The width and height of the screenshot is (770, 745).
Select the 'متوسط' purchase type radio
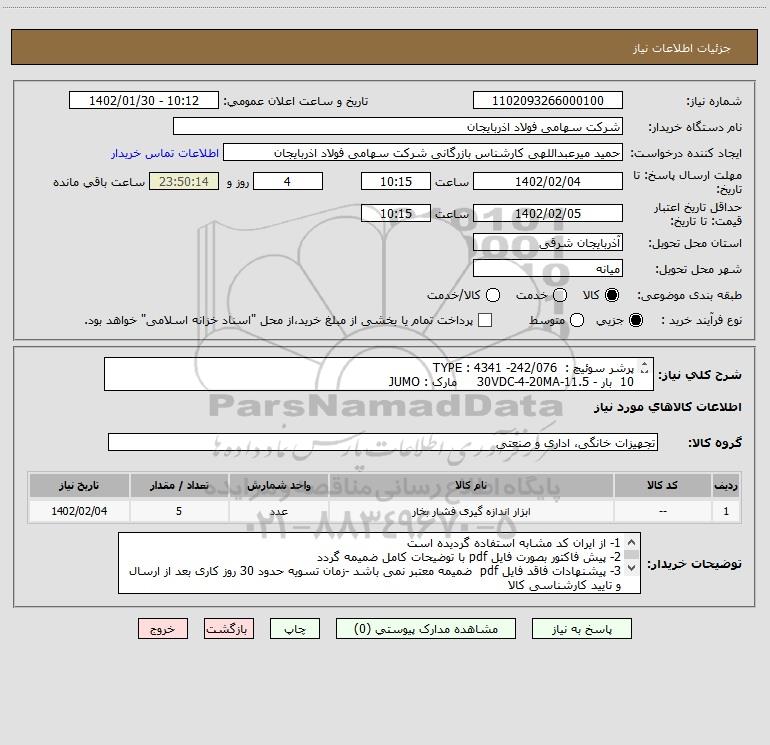(577, 320)
